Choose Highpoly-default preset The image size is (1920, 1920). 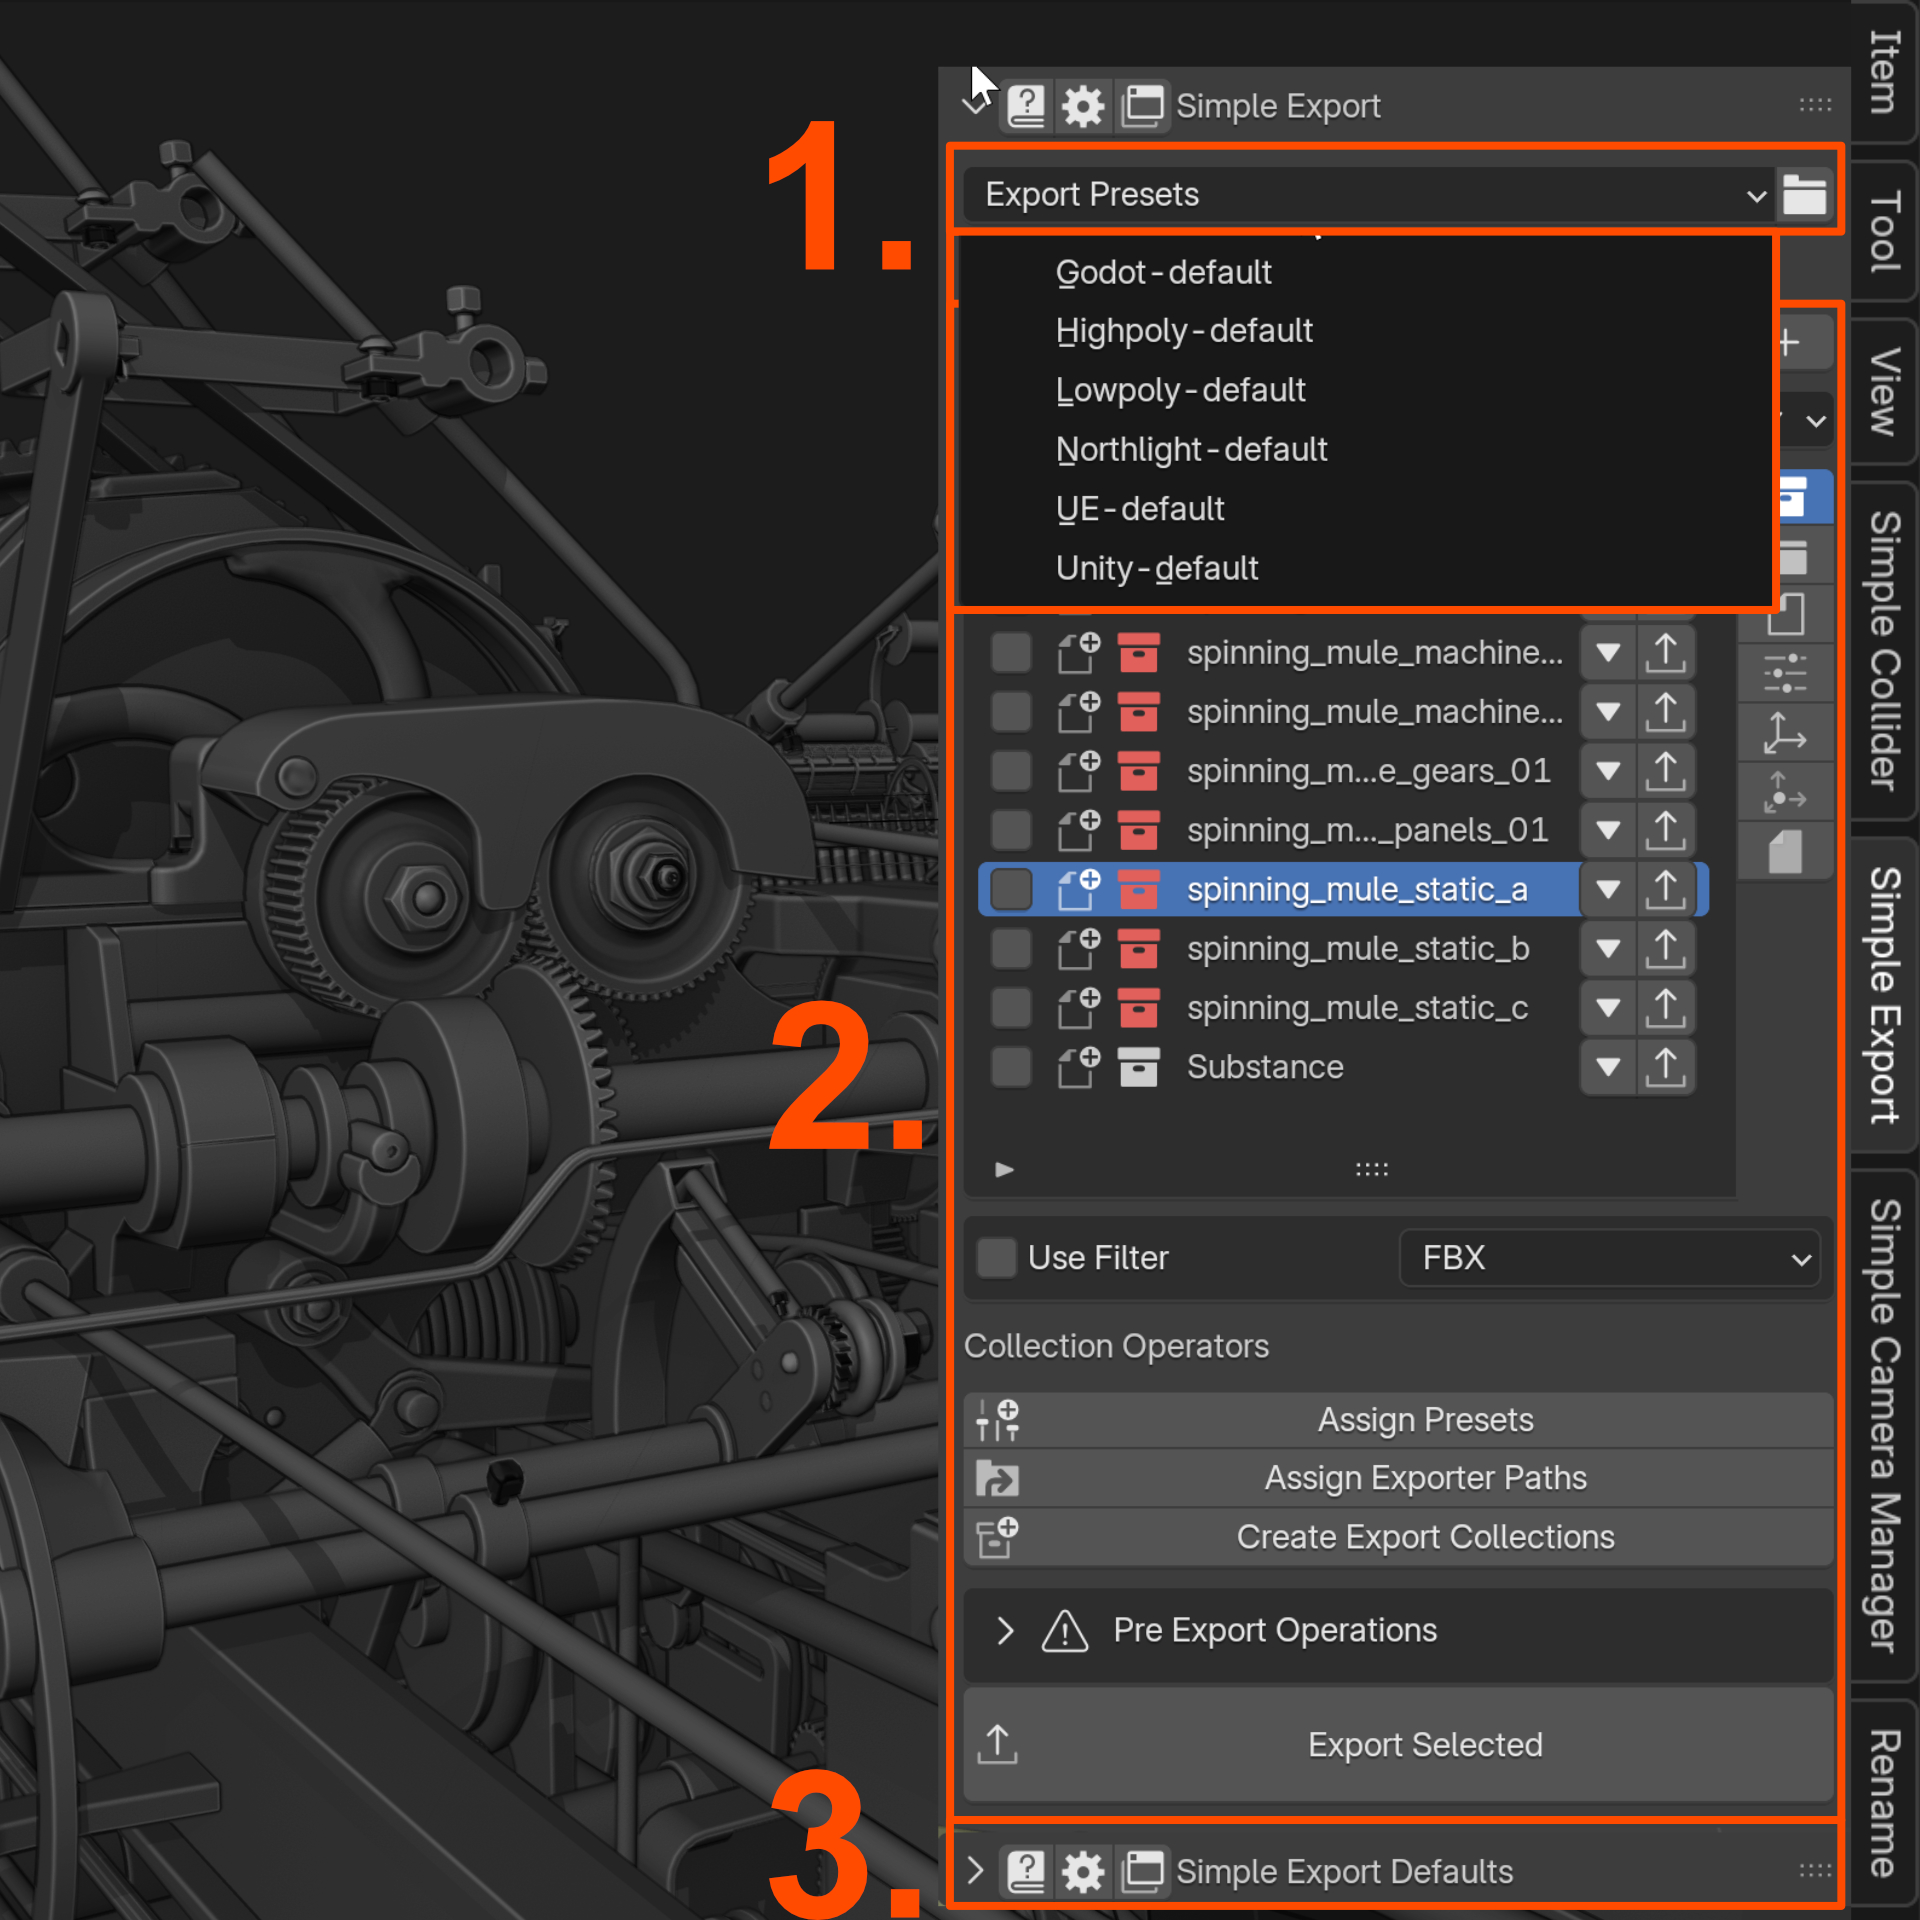tap(1365, 332)
